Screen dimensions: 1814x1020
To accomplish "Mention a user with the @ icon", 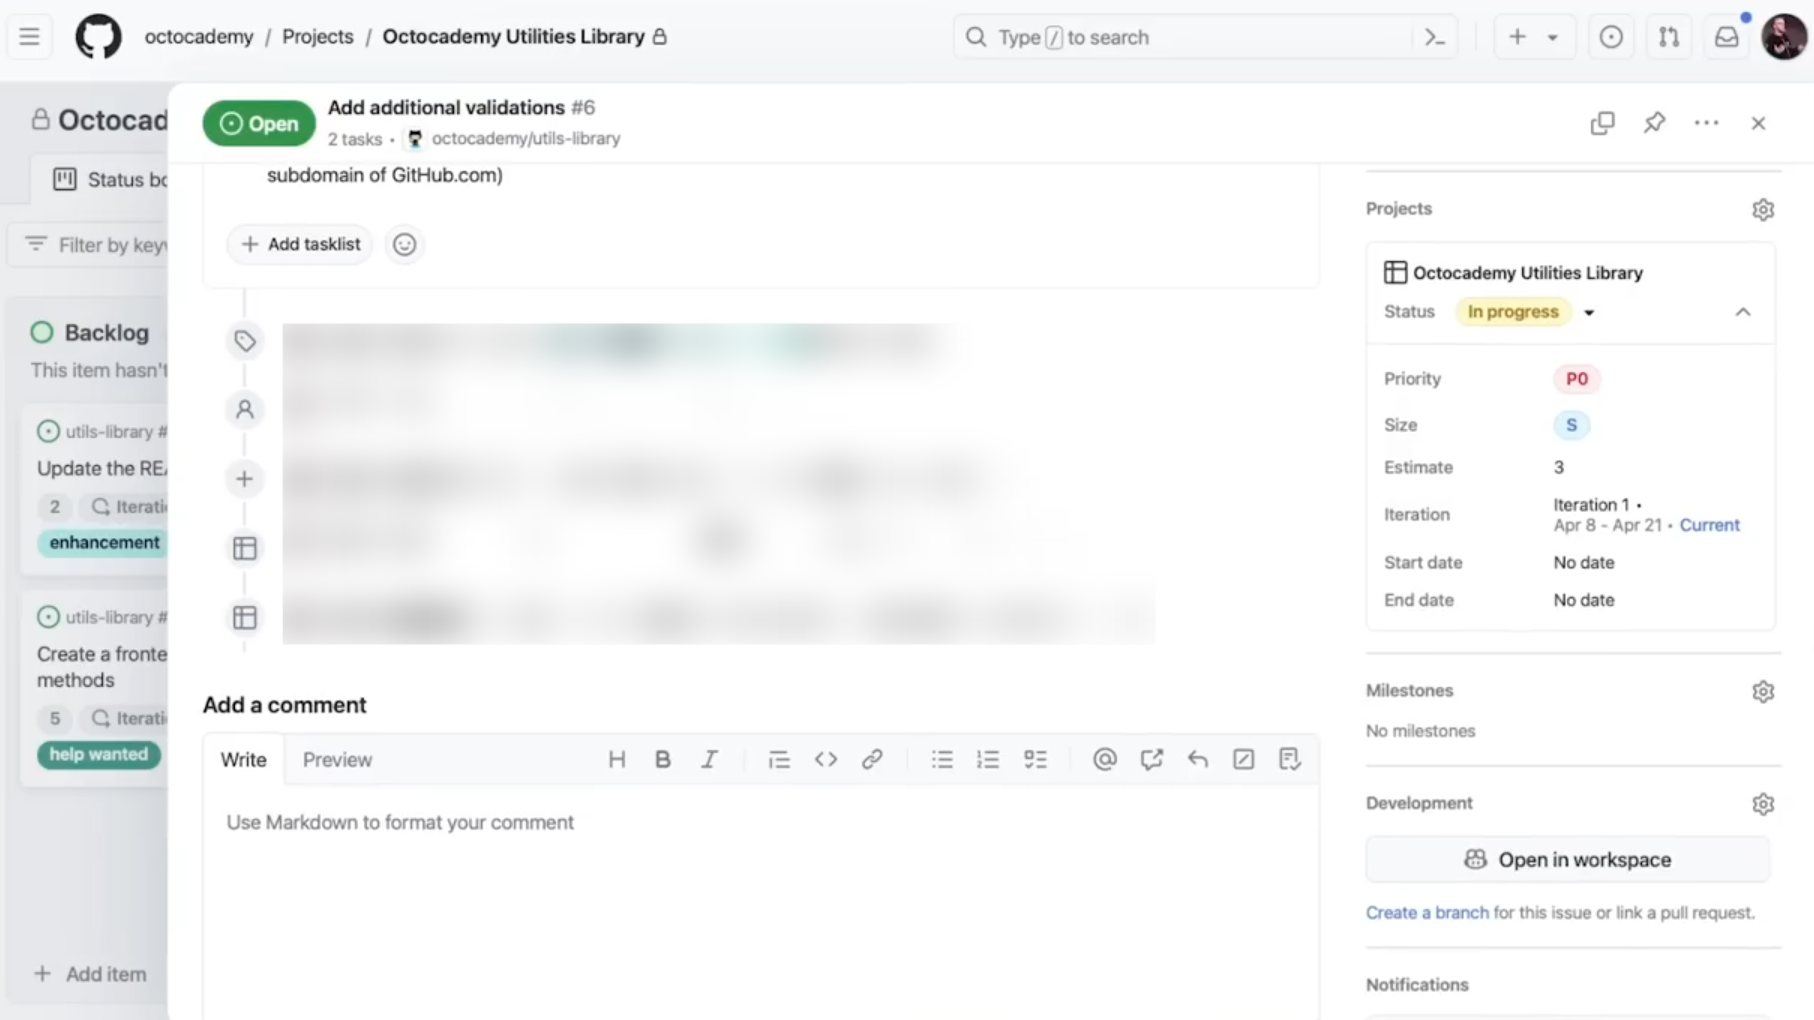I will pyautogui.click(x=1105, y=760).
